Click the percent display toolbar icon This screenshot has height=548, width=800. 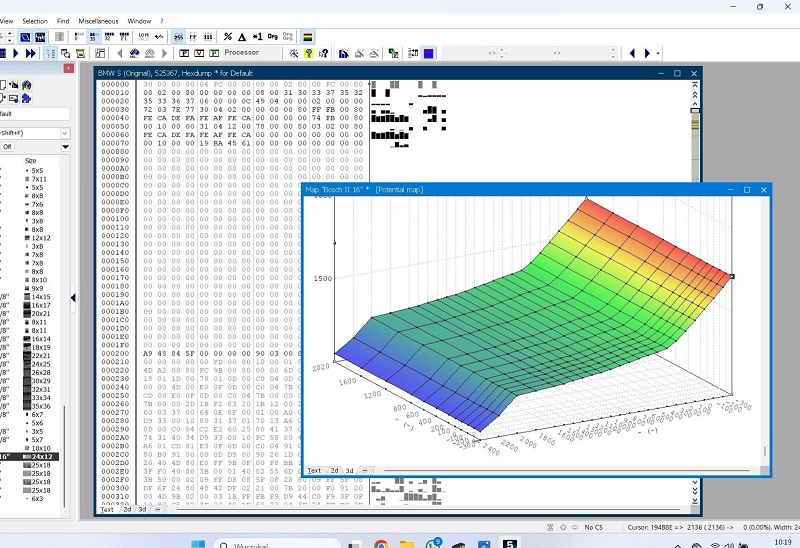coord(228,36)
